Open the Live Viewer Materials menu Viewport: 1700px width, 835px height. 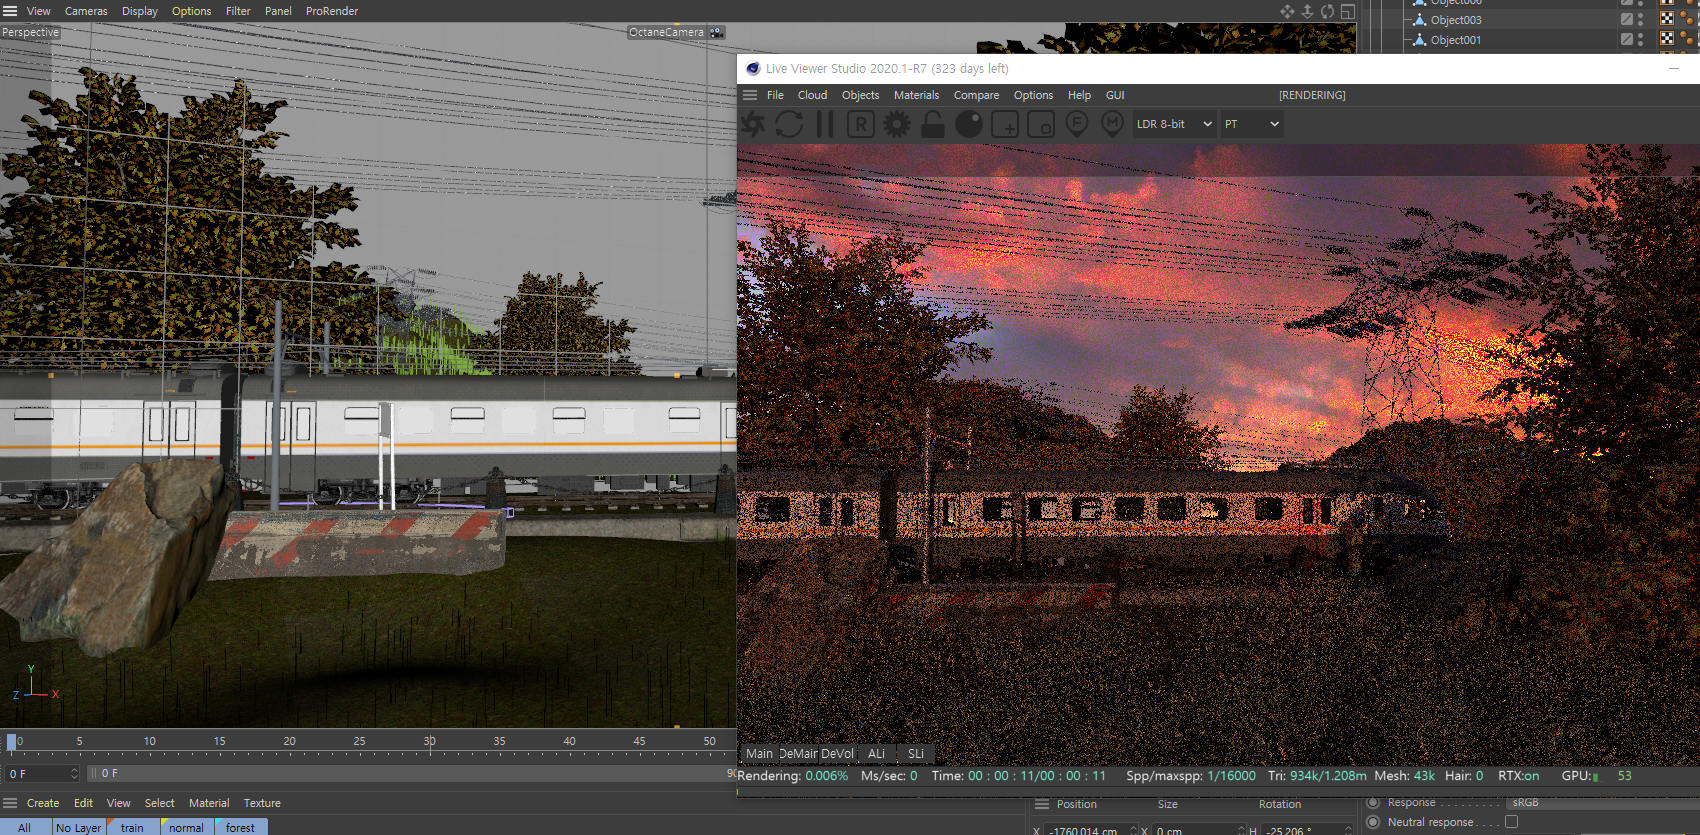[x=916, y=95]
